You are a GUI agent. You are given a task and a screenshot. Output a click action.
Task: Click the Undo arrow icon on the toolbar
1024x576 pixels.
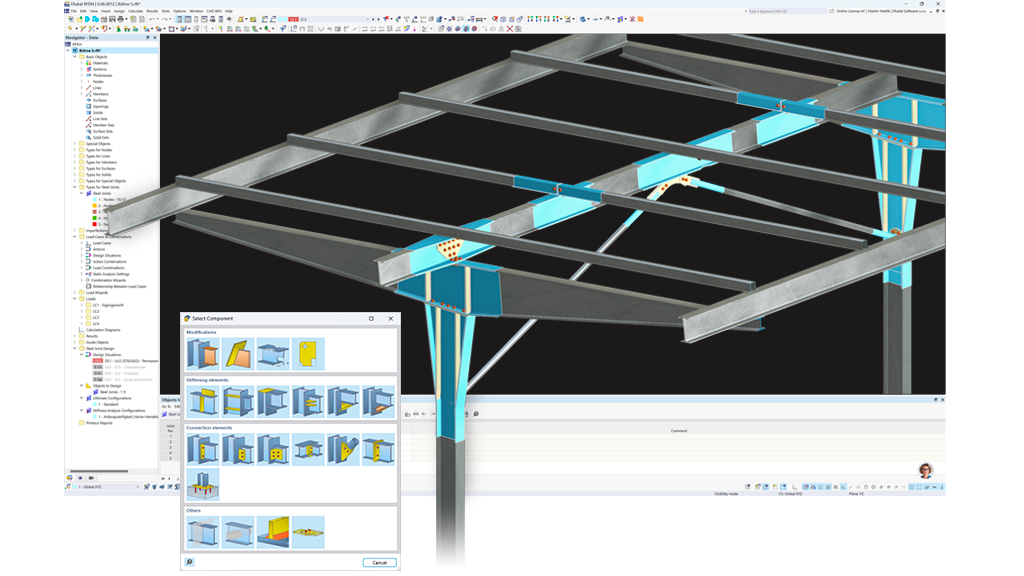pyautogui.click(x=152, y=19)
